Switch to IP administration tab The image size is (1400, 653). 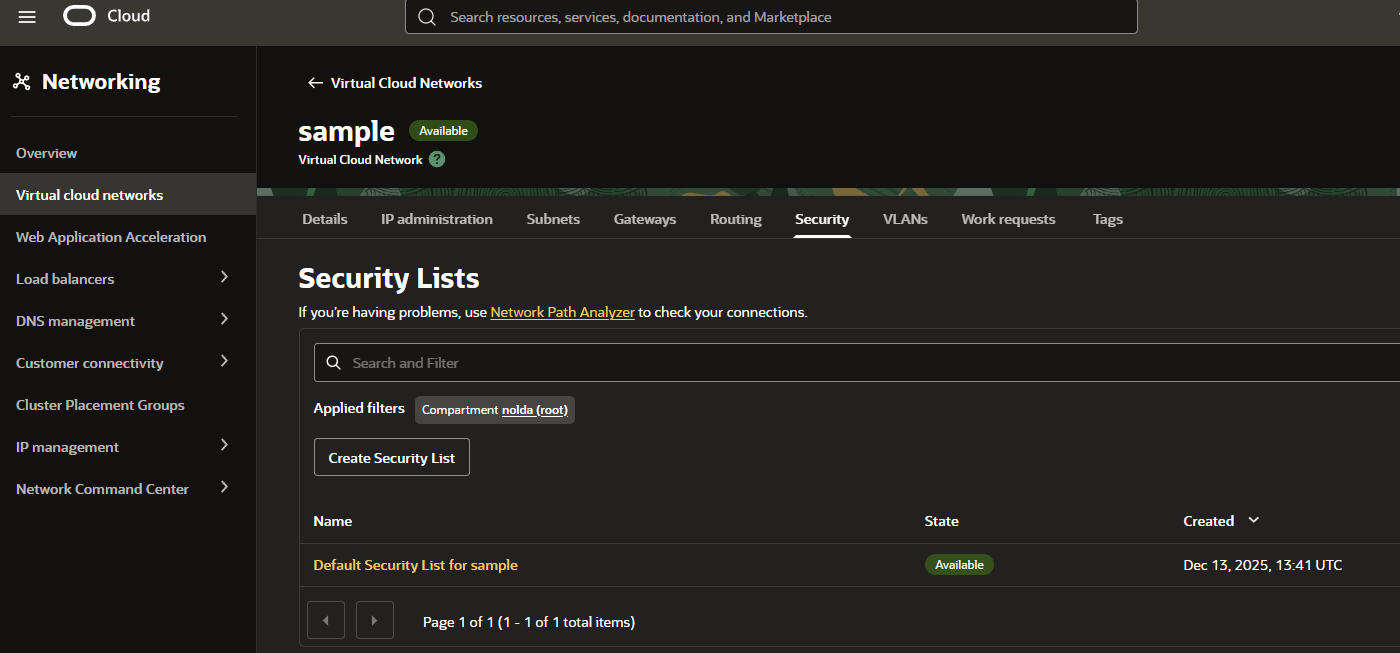437,219
